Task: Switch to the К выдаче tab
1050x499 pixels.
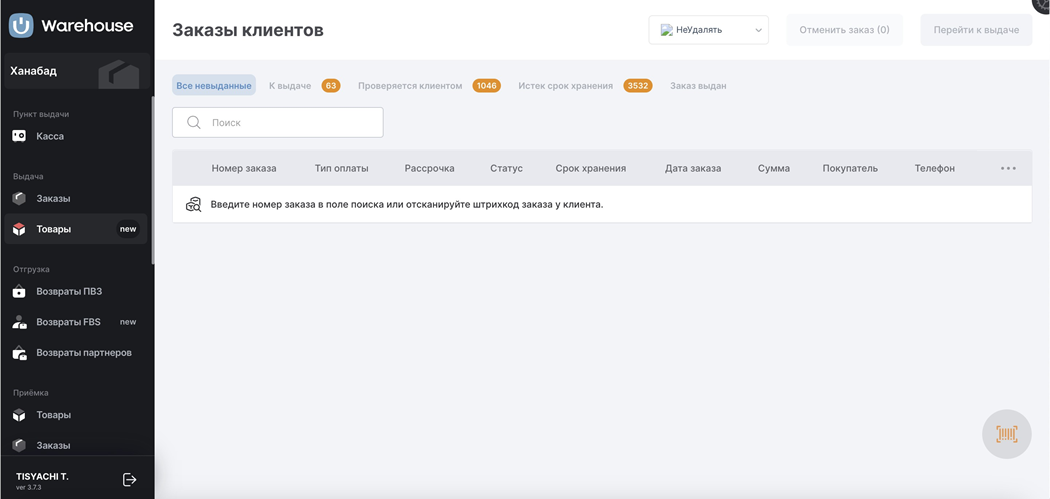Action: click(290, 86)
